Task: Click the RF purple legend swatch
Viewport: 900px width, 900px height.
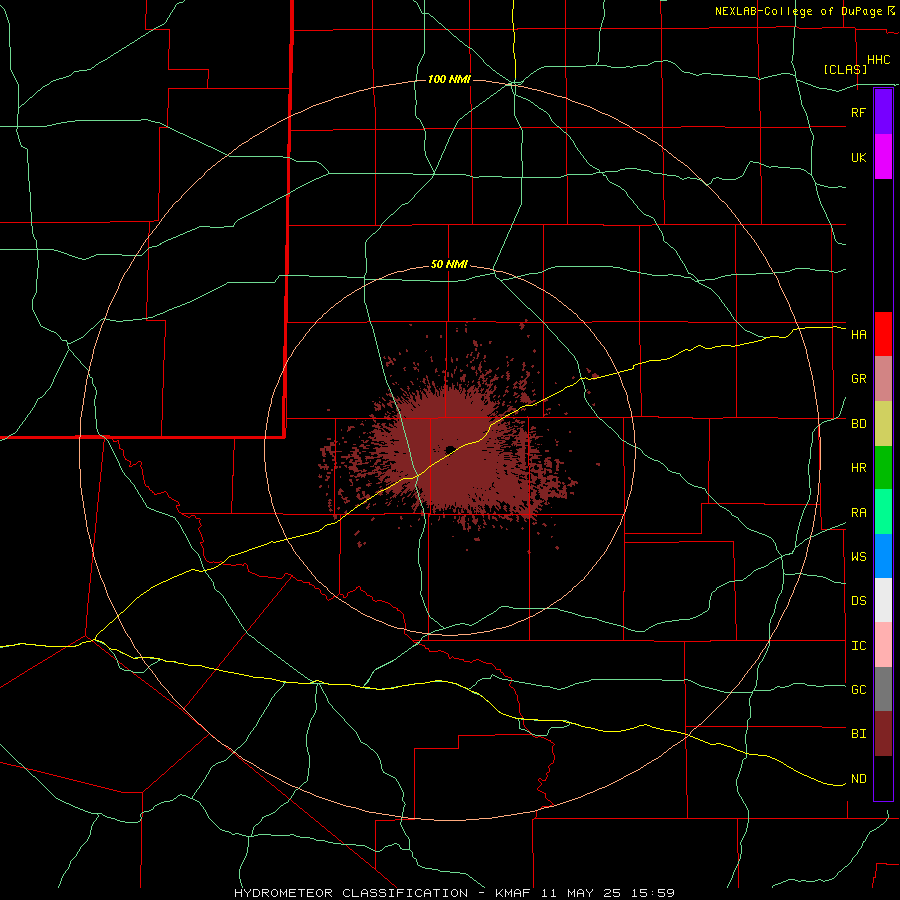Action: pyautogui.click(x=883, y=112)
